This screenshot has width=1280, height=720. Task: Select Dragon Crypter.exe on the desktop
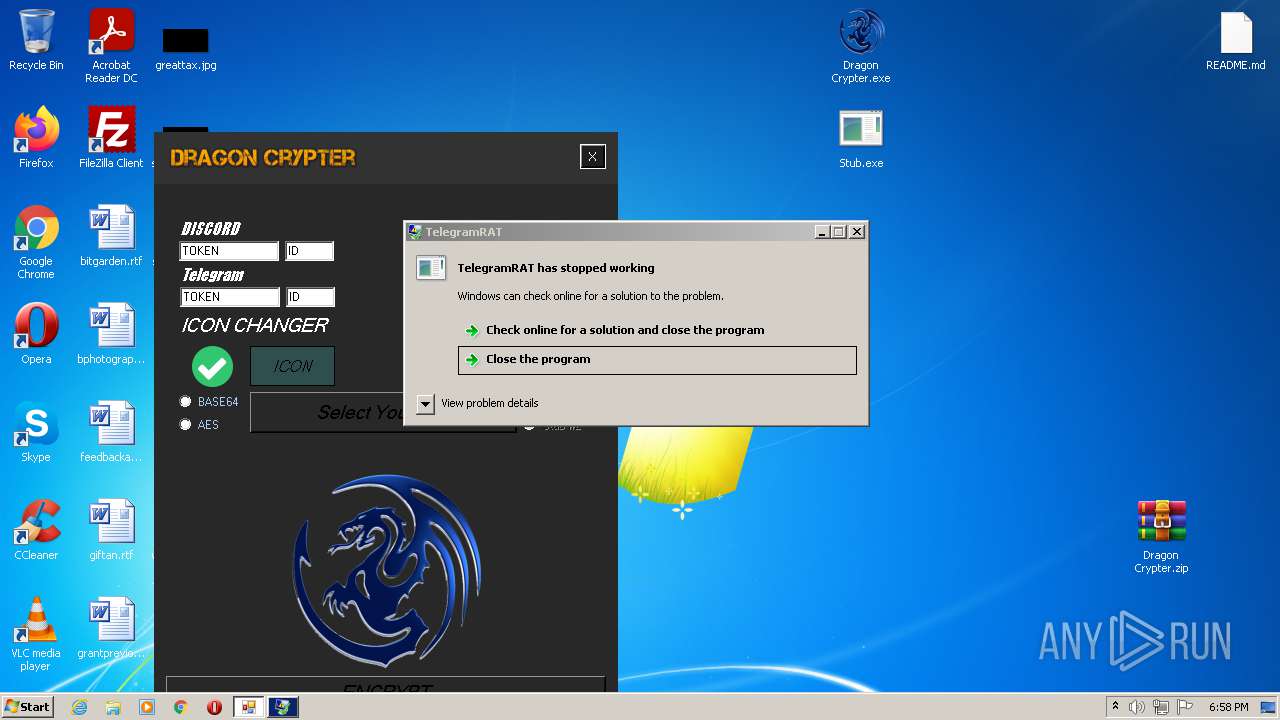[x=861, y=46]
